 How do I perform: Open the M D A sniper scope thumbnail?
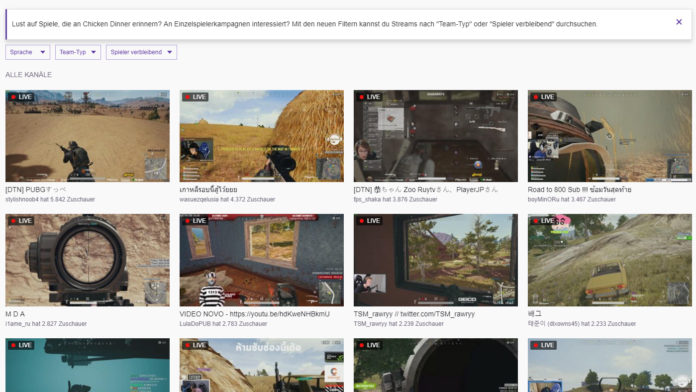(87, 260)
